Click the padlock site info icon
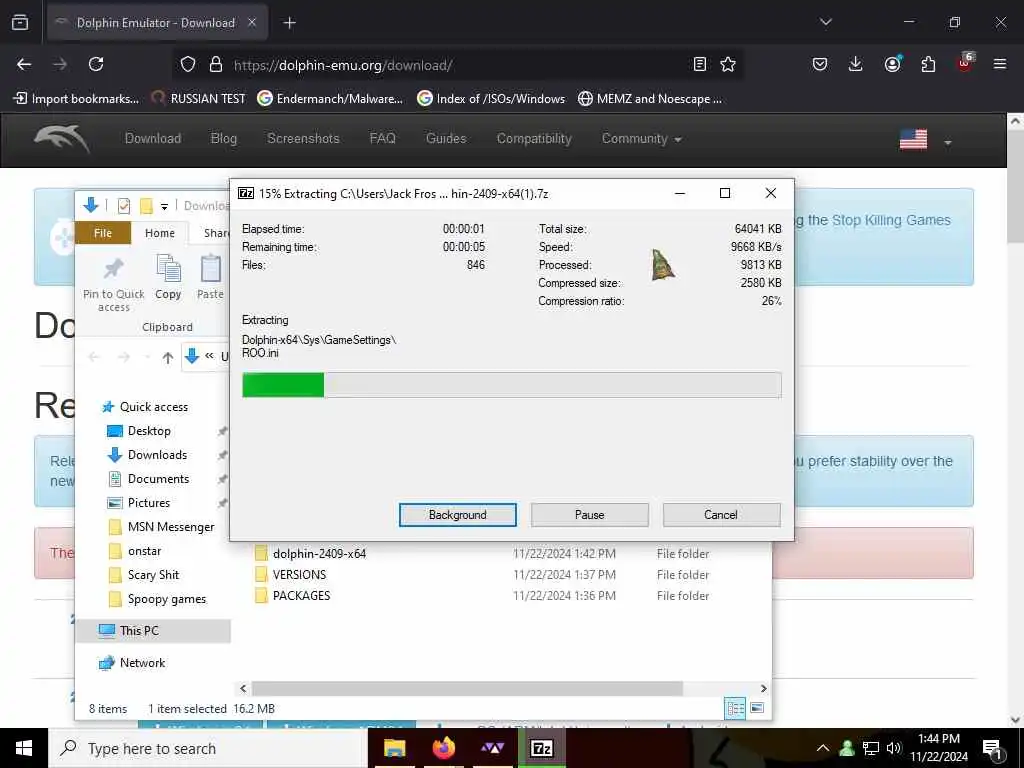Screen dimensions: 1024x768 click(x=216, y=64)
